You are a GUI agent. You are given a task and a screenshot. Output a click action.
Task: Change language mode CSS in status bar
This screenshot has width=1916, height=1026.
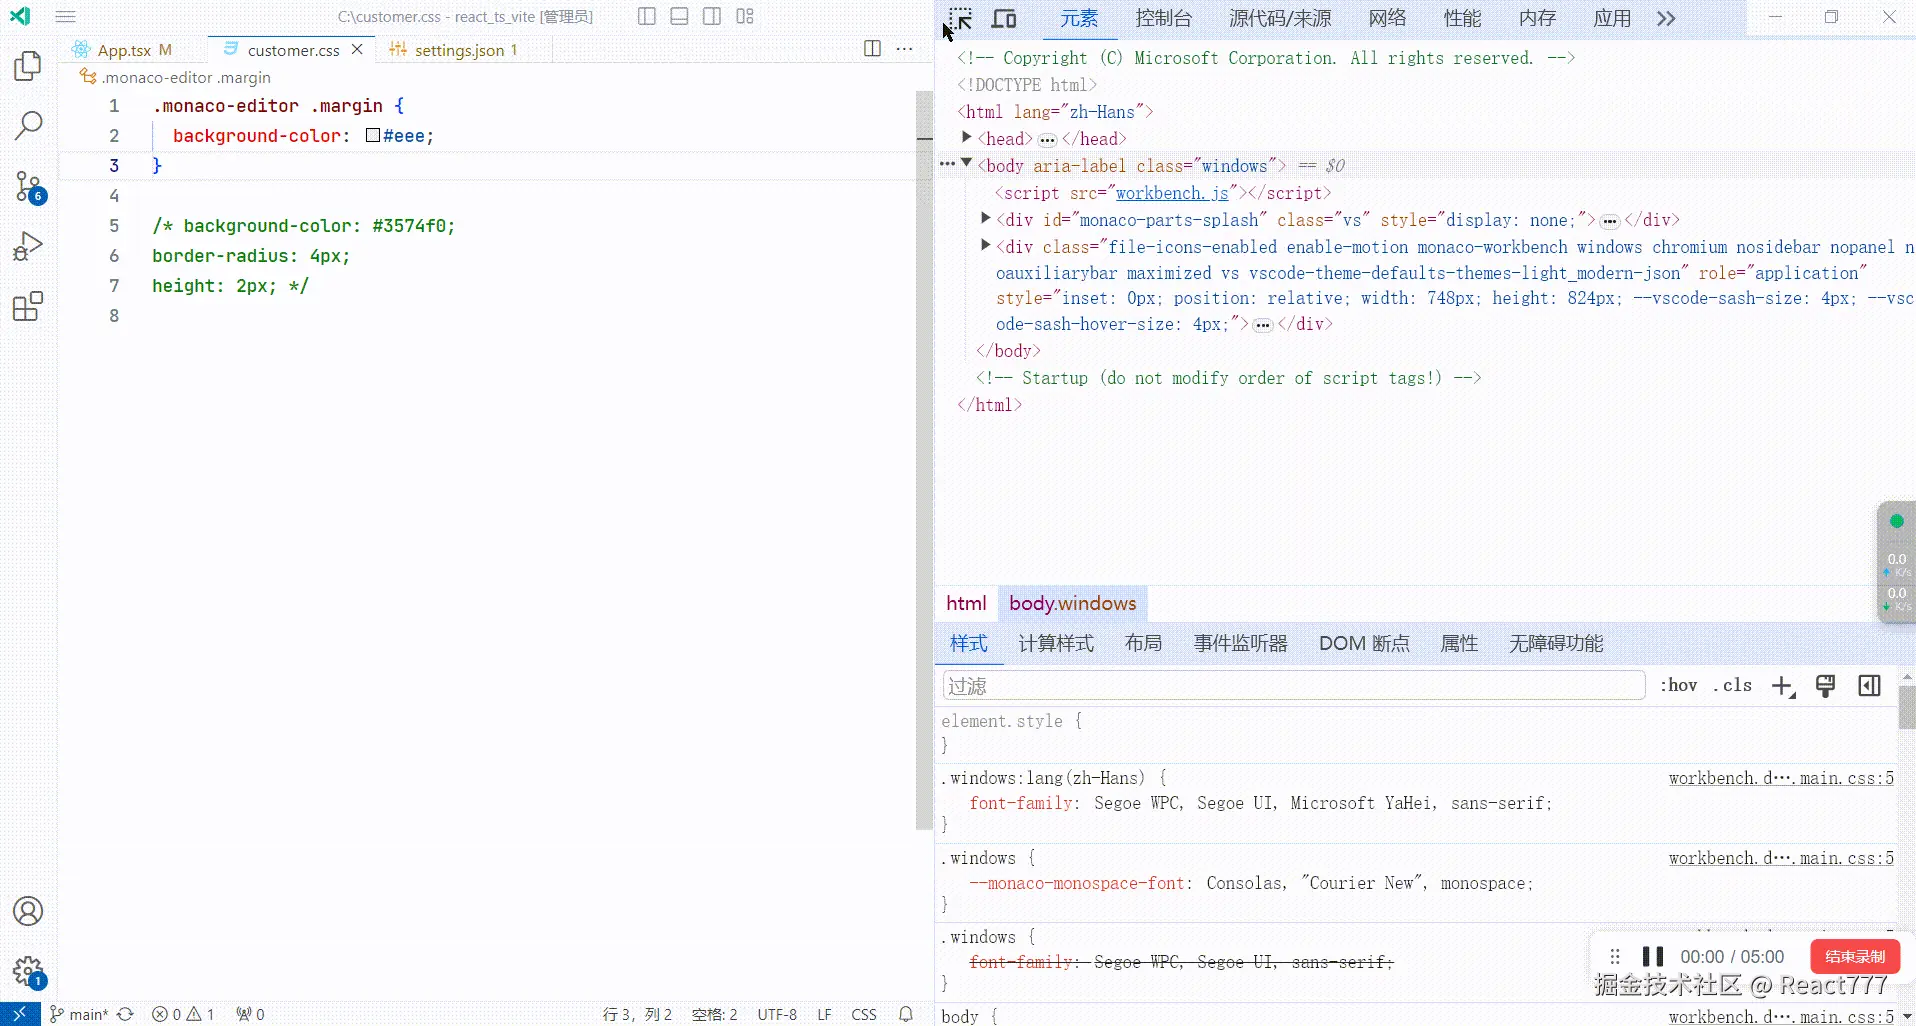tap(864, 1014)
